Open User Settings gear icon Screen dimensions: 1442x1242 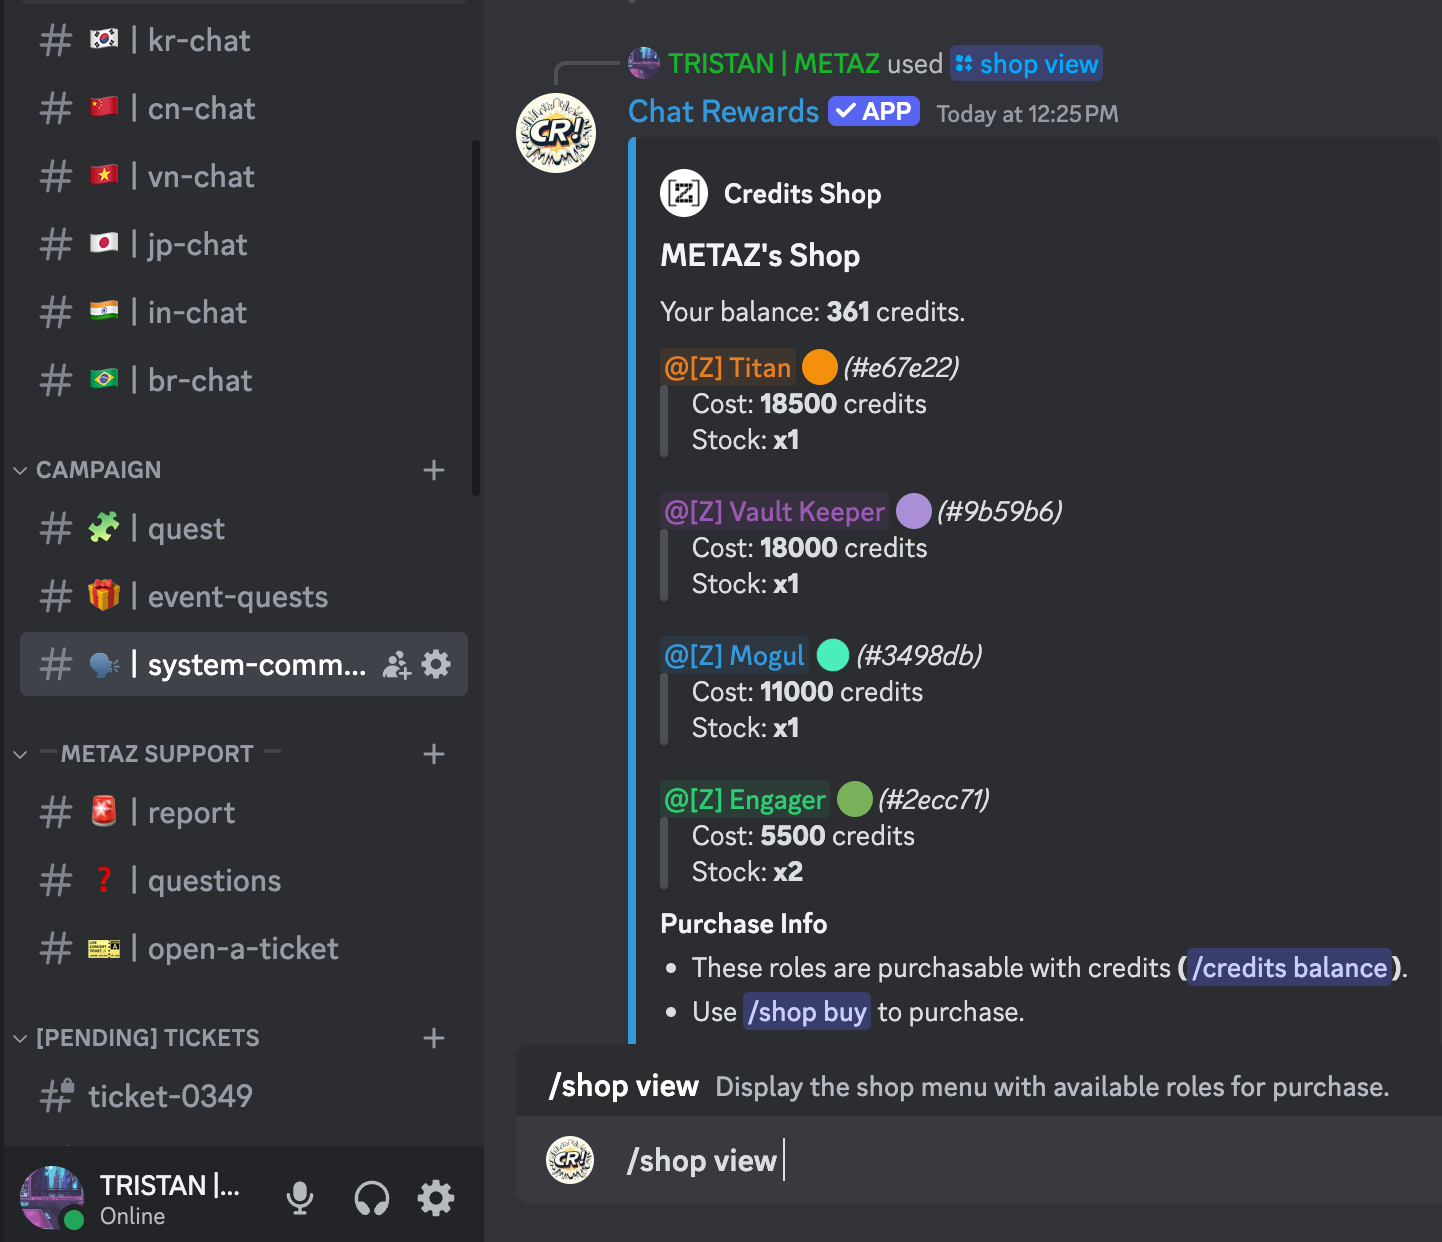tap(436, 1198)
